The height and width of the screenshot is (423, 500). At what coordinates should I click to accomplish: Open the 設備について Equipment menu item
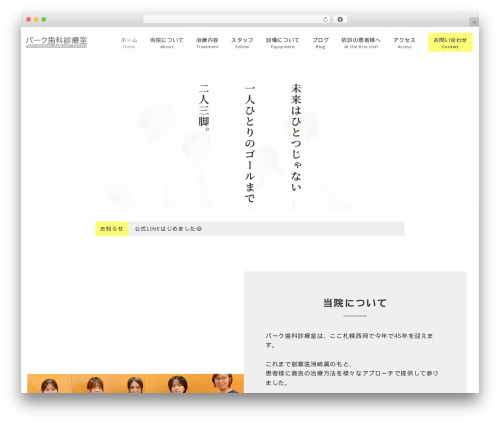point(282,43)
